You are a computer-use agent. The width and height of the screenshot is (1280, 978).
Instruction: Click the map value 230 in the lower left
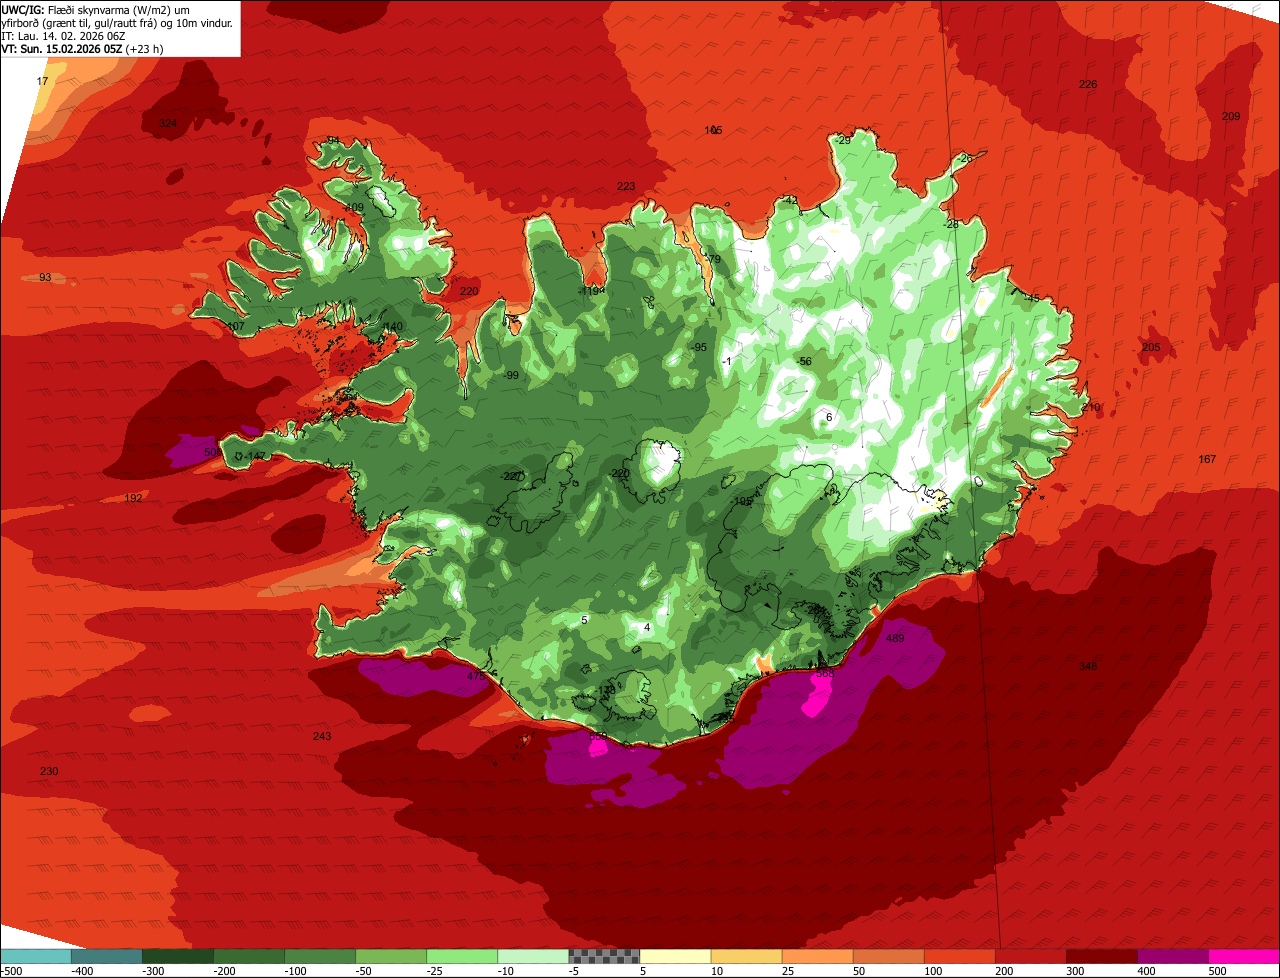(49, 772)
